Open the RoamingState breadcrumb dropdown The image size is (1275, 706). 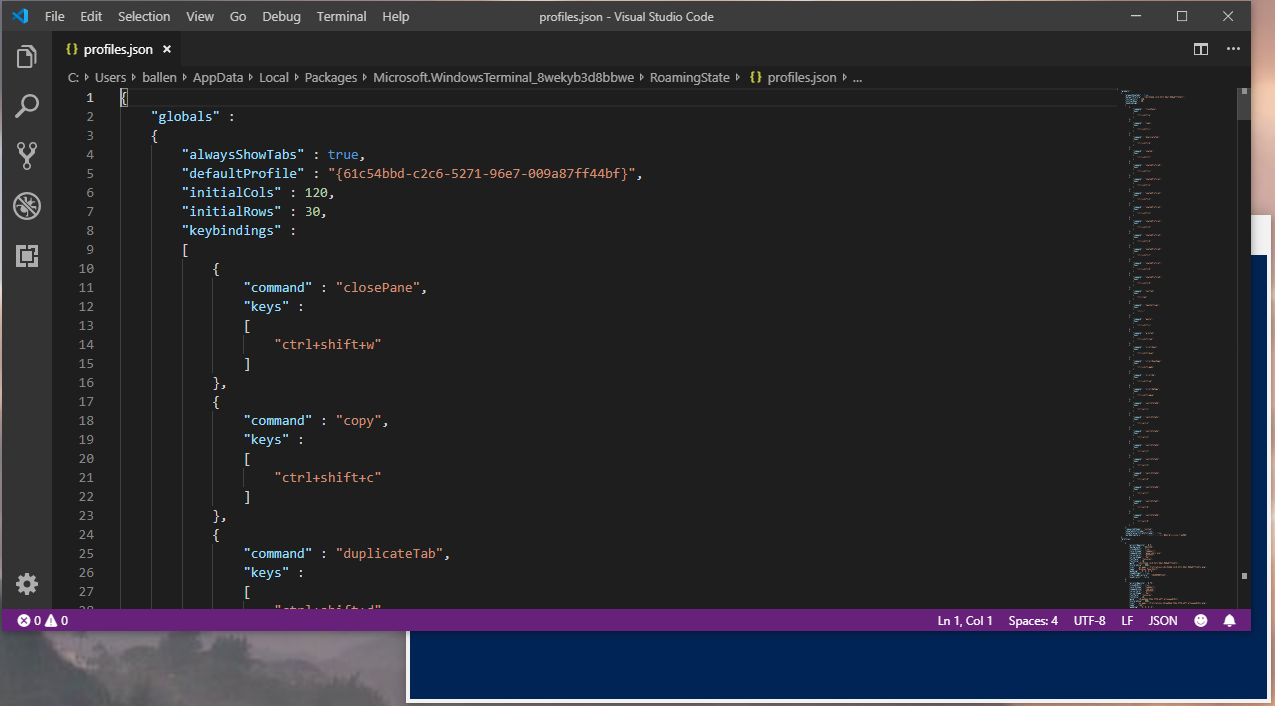[x=689, y=77]
